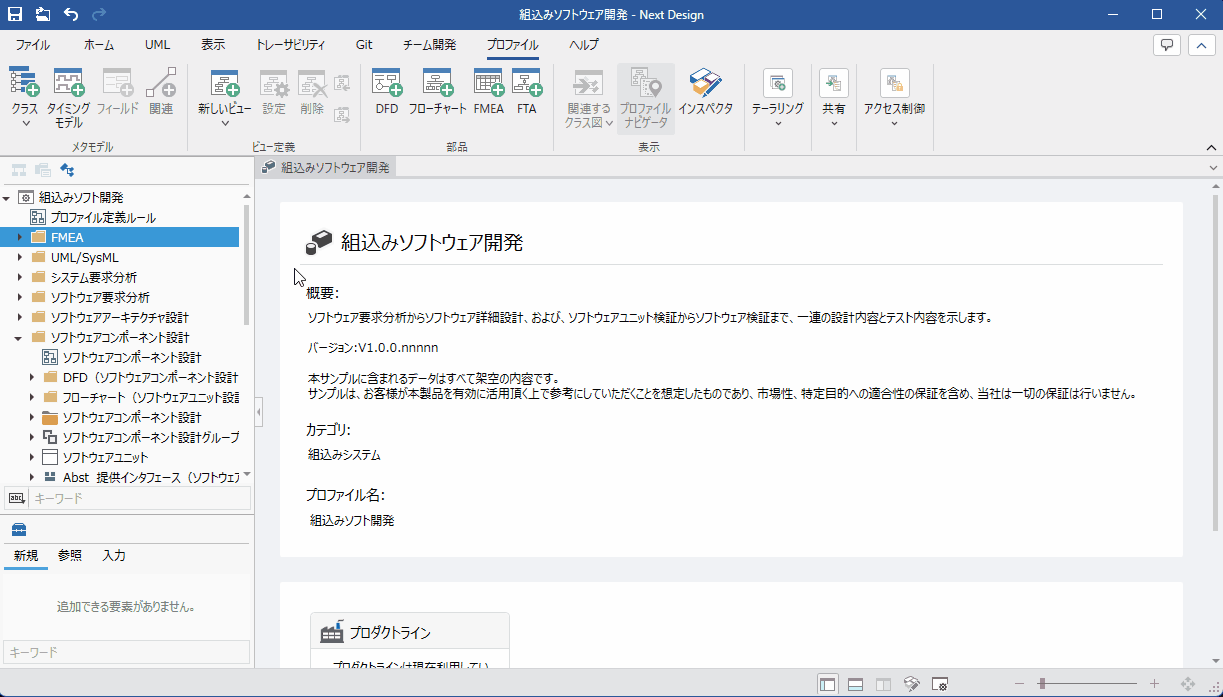
Task: Click the fit-to-view arrows icon in status bar
Action: click(1189, 684)
